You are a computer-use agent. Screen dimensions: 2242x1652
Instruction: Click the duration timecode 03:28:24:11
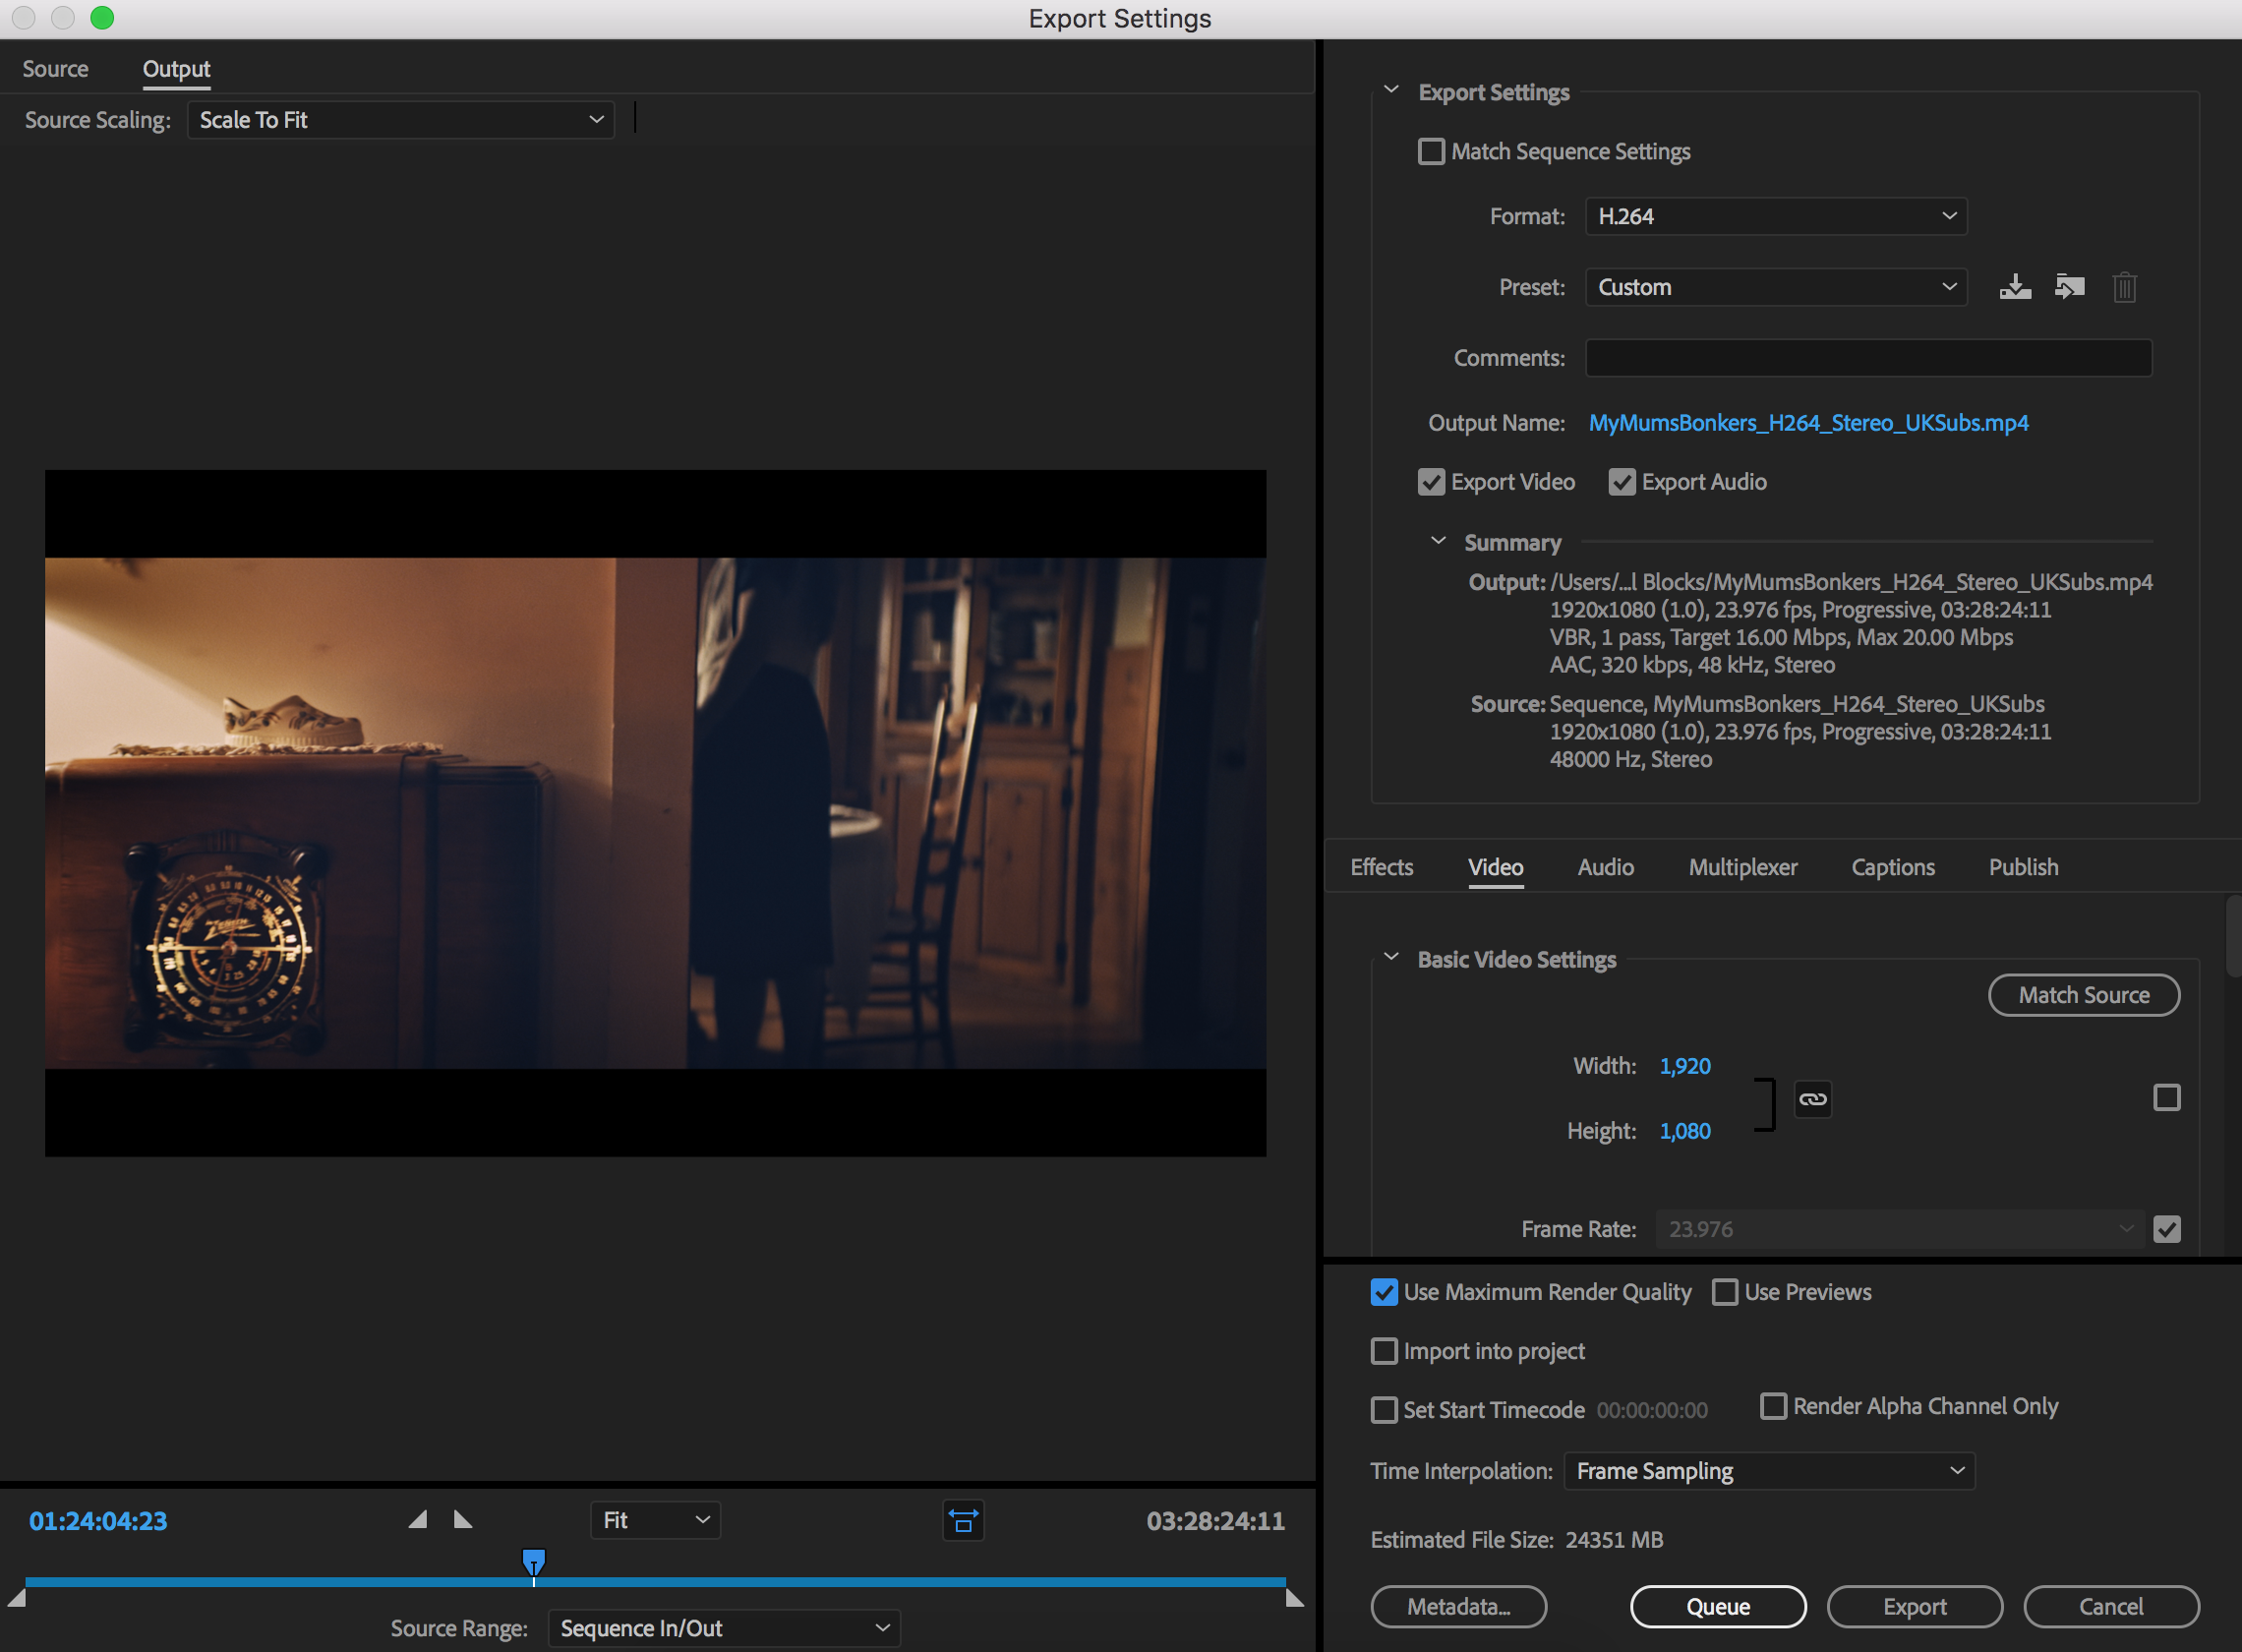coord(1215,1521)
